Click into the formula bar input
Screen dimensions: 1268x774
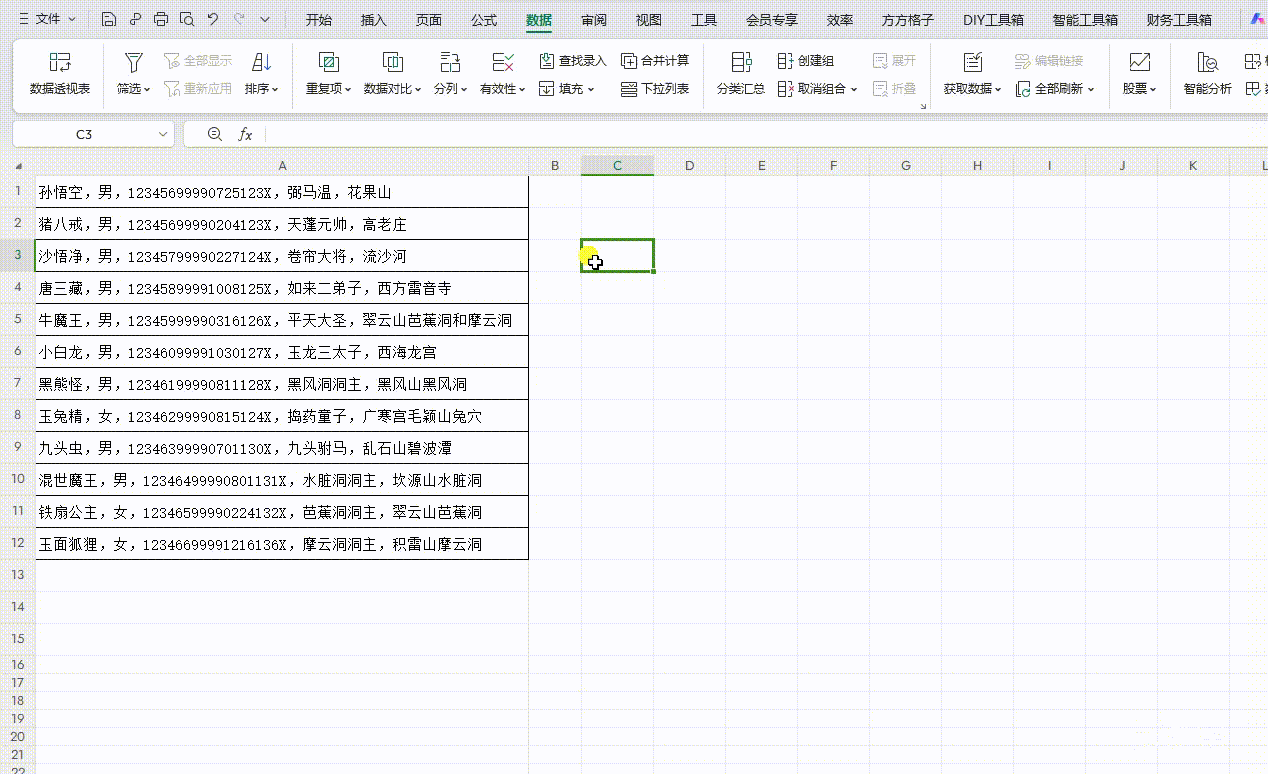click(x=765, y=134)
